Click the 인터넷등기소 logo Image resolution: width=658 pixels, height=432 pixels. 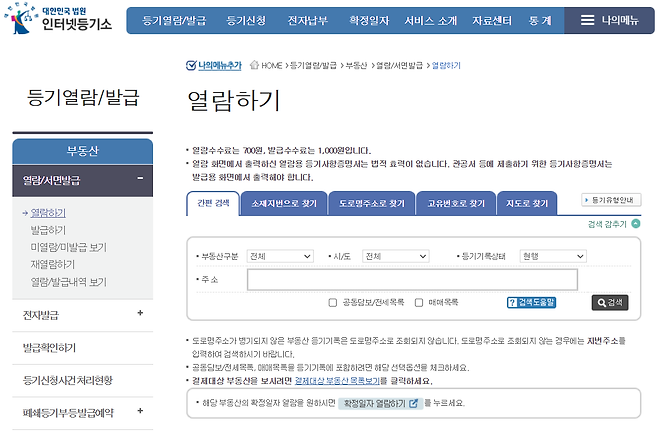[58, 18]
